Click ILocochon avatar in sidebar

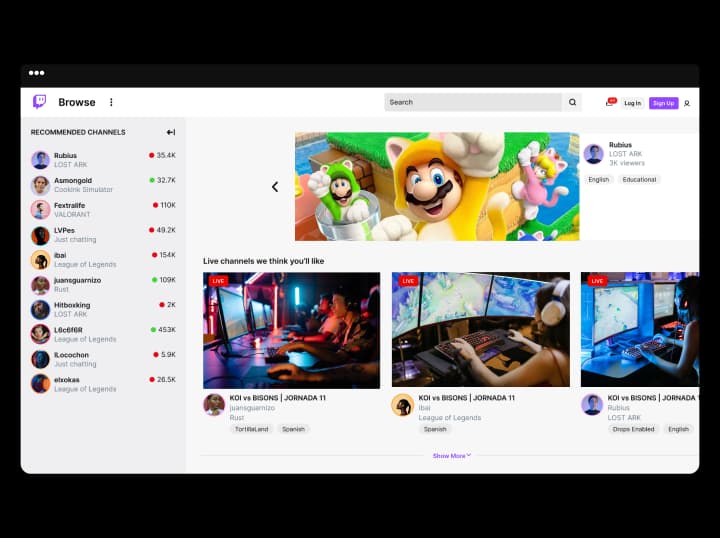(x=40, y=359)
